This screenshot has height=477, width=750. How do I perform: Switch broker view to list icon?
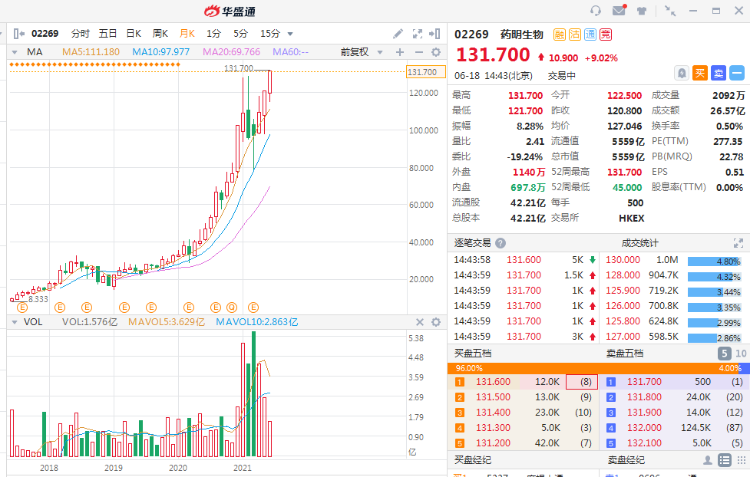(725, 460)
